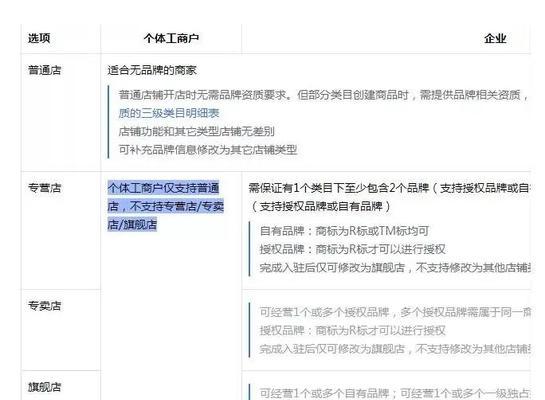Viewport: 545px width, 400px height.
Task: Click the line starting '普通店铺开店时无需品牌资质要求'
Action: (x=324, y=95)
